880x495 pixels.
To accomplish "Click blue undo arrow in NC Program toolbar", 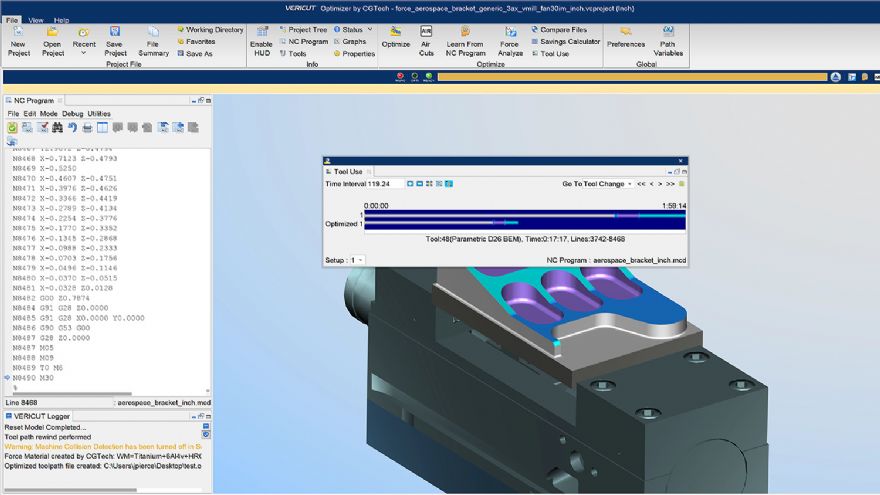I will (x=72, y=128).
